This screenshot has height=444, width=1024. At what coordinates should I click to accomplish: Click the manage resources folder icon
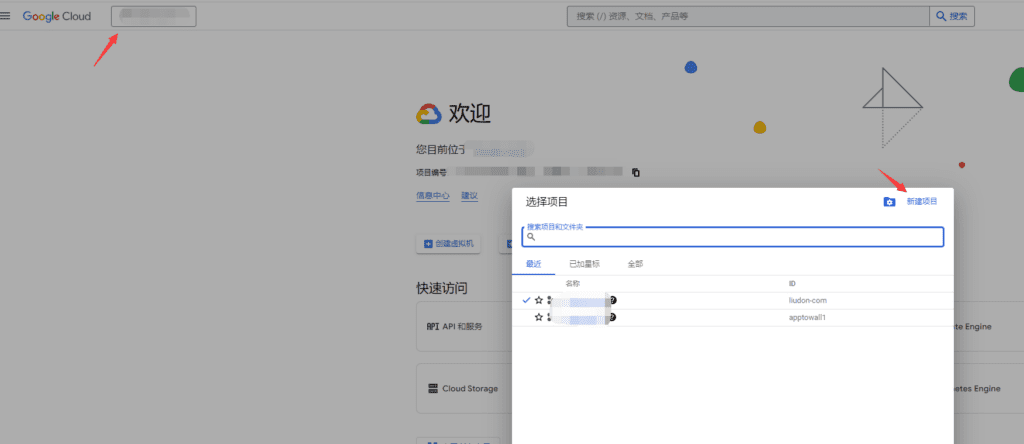point(889,202)
